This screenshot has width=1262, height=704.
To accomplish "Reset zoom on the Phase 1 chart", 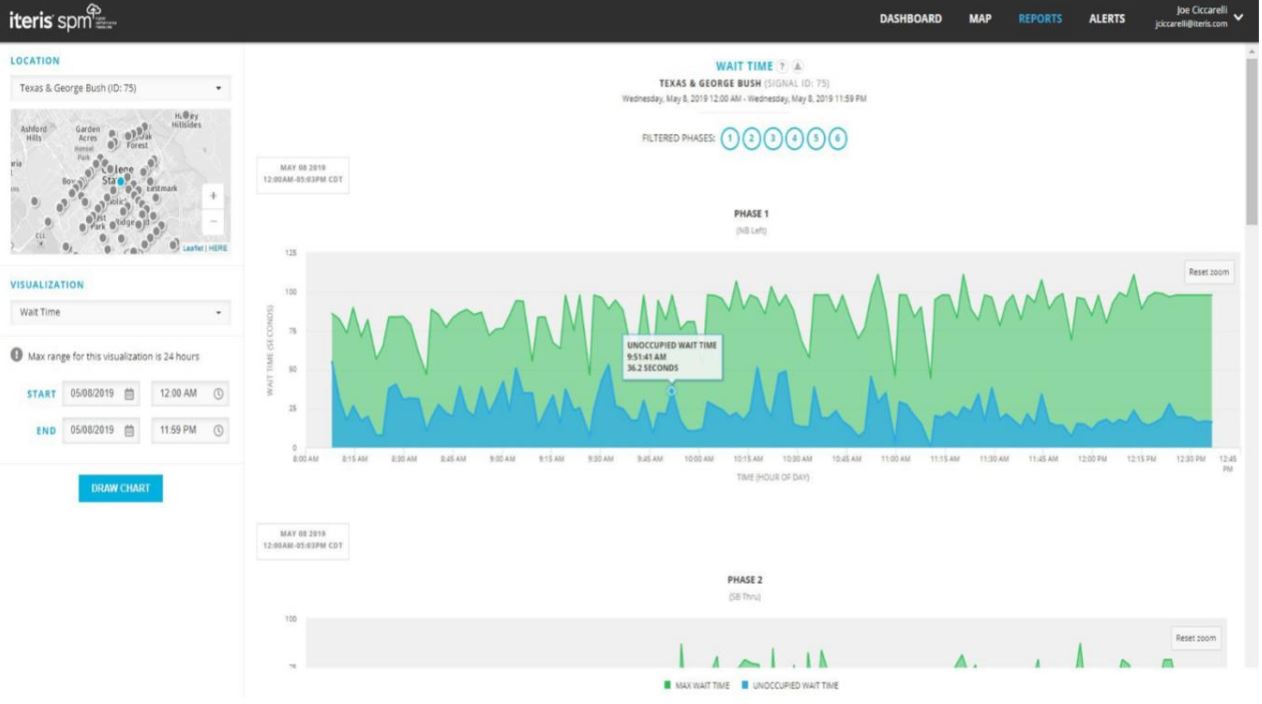I will click(x=1208, y=272).
